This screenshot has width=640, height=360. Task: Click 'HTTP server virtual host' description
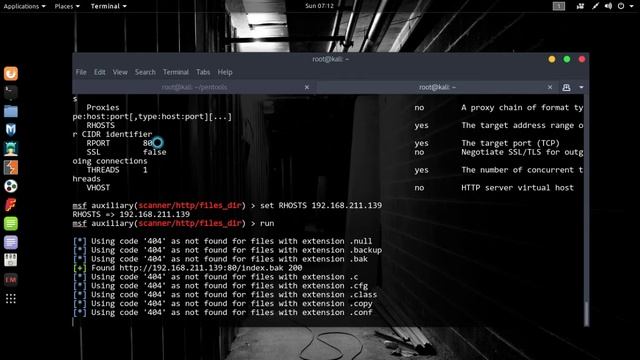(517, 188)
